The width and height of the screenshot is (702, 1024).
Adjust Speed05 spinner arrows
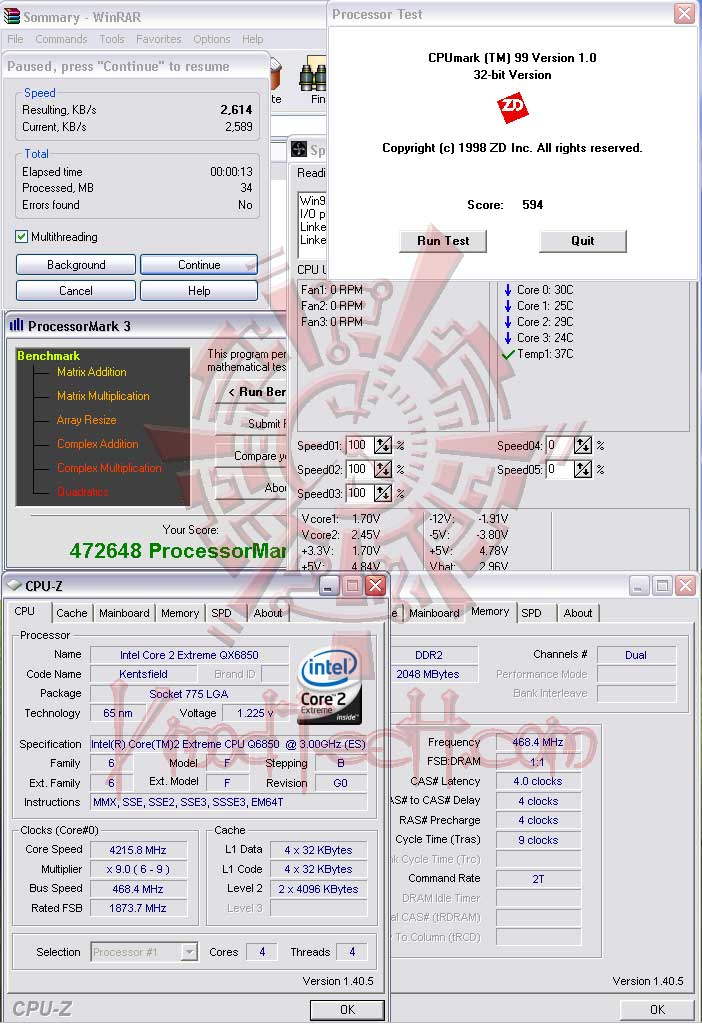coord(582,469)
